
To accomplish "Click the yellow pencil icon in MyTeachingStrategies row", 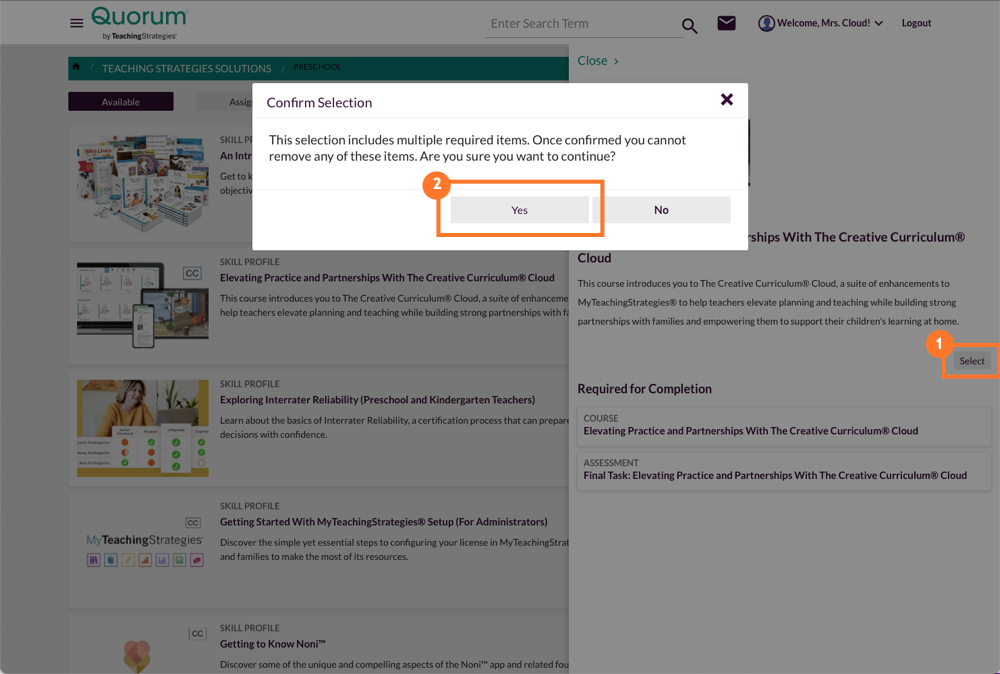I will [128, 560].
